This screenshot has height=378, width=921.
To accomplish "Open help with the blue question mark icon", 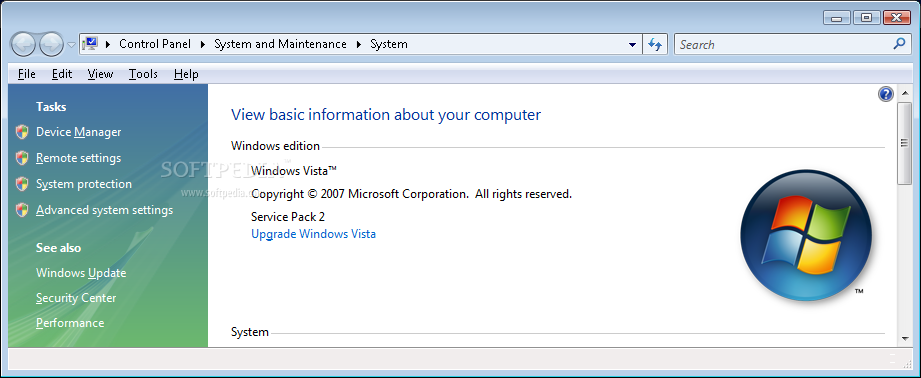I will click(x=886, y=94).
